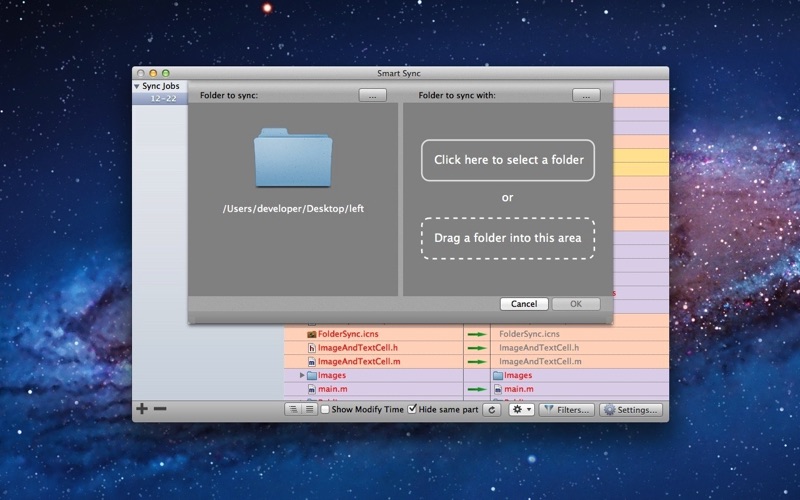Select the greyed FolderSync.icns on the right side

(529, 334)
